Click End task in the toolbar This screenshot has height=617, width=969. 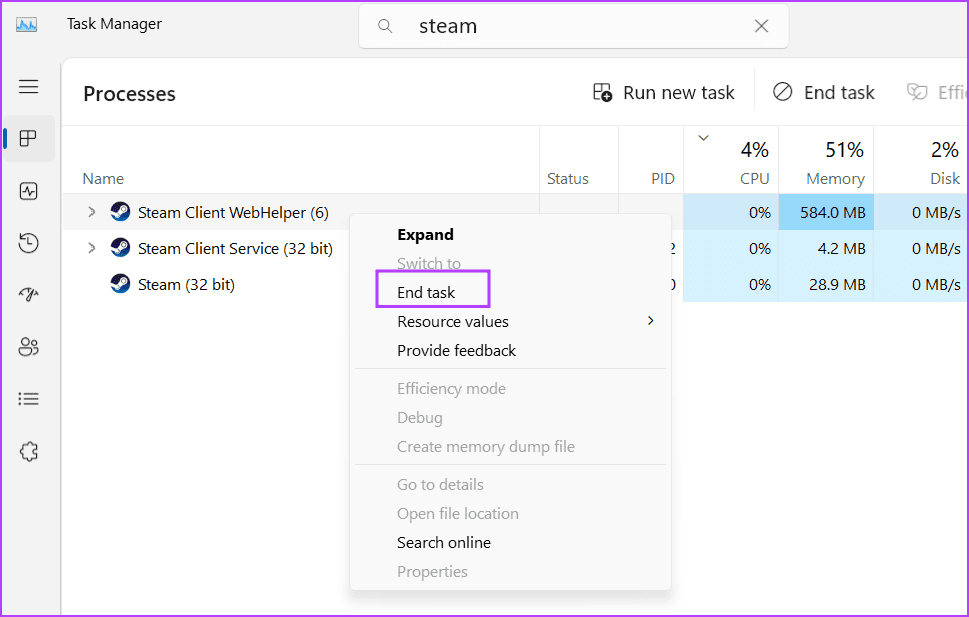[x=824, y=93]
